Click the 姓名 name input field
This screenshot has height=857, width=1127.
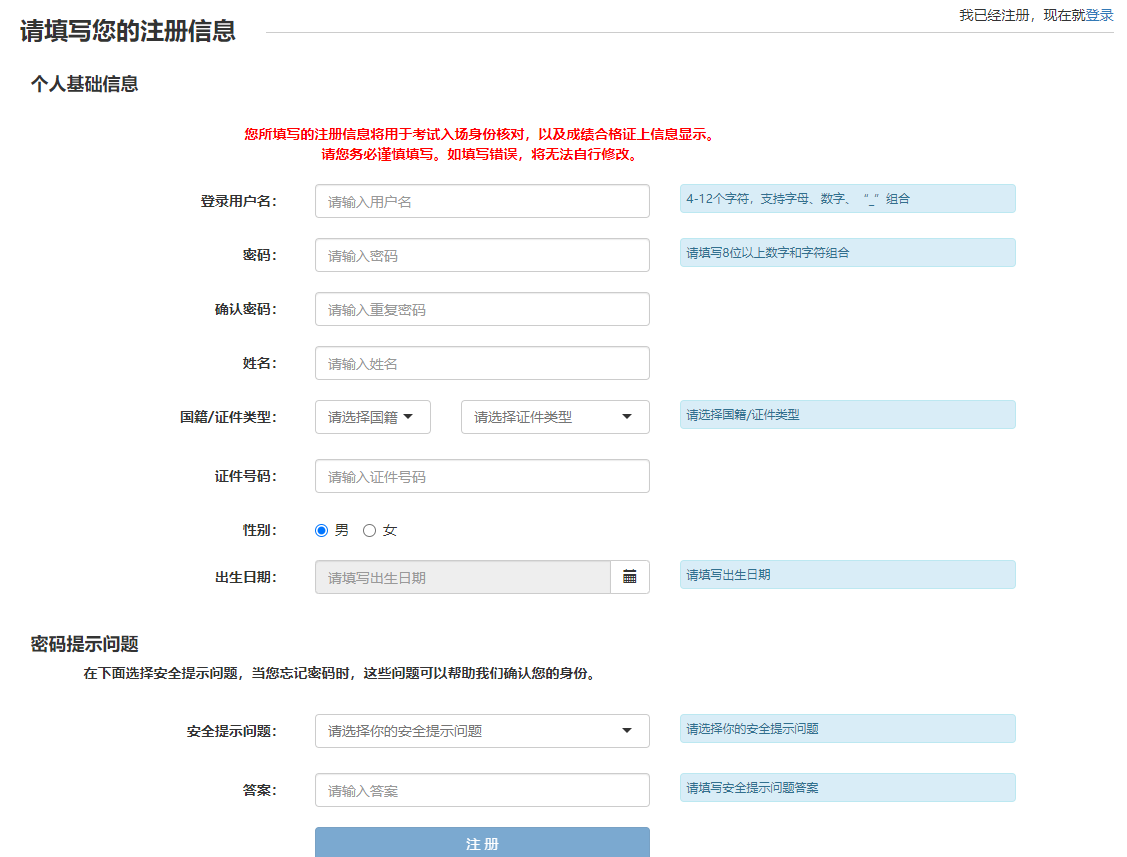pyautogui.click(x=482, y=363)
